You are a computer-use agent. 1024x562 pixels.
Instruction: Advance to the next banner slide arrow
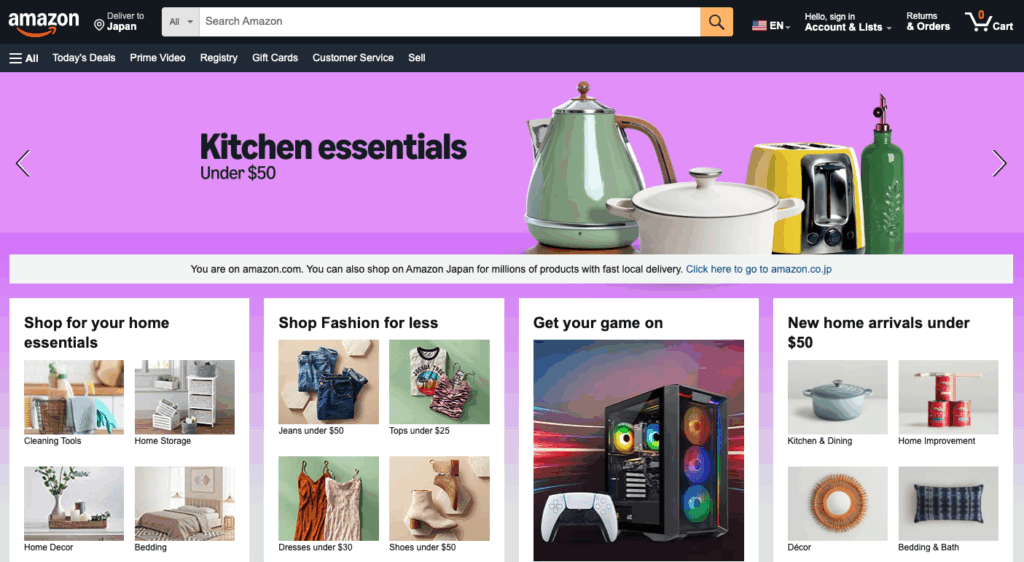tap(999, 163)
